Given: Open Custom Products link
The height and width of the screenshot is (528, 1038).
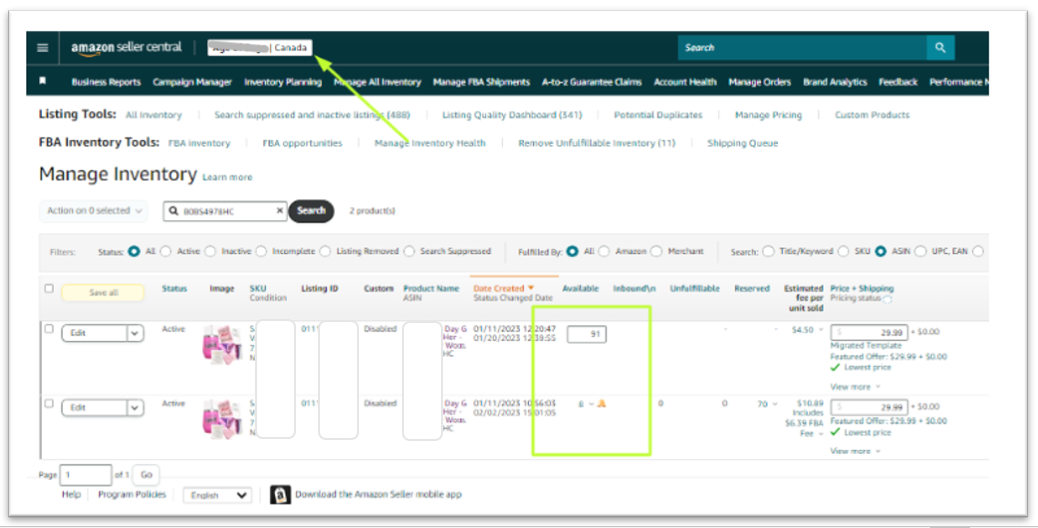Looking at the screenshot, I should (872, 115).
